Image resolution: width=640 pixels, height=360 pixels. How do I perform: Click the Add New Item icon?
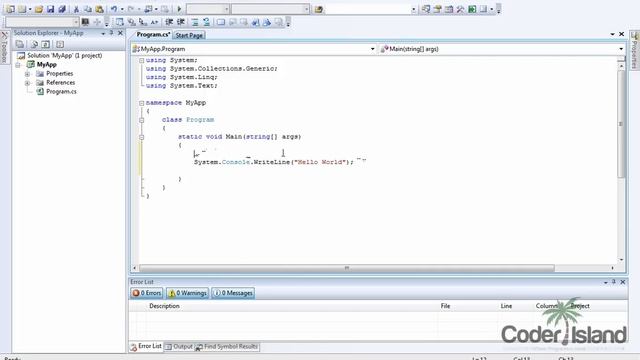click(22, 9)
